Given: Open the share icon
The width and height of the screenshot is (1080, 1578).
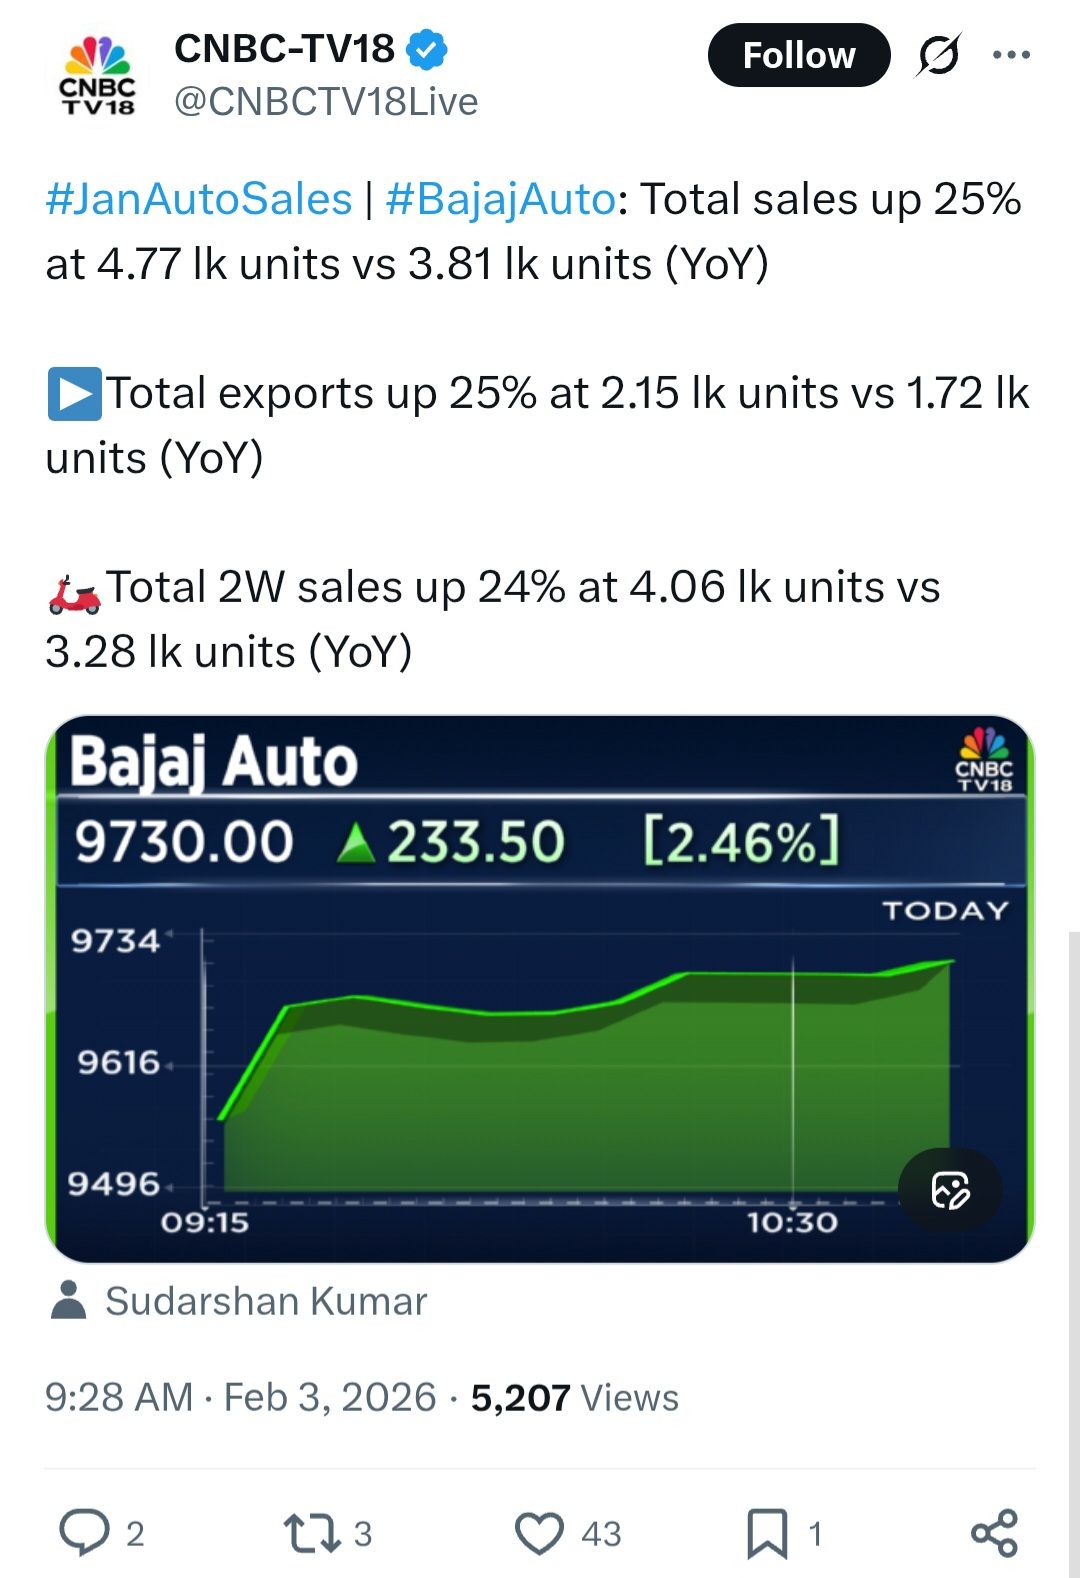Looking at the screenshot, I should coord(994,1532).
